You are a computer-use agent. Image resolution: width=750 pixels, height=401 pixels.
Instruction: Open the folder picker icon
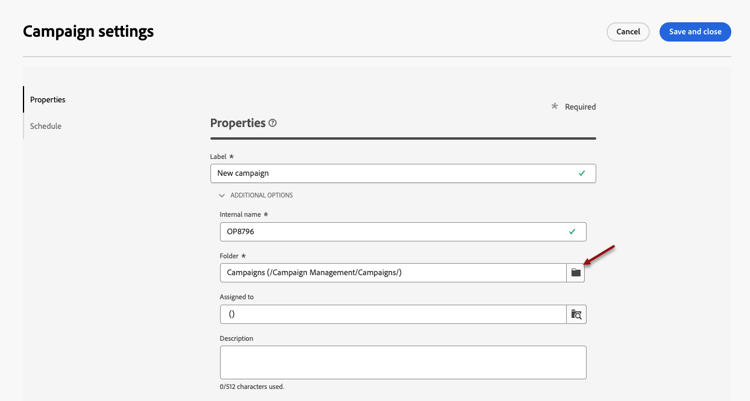(x=576, y=272)
